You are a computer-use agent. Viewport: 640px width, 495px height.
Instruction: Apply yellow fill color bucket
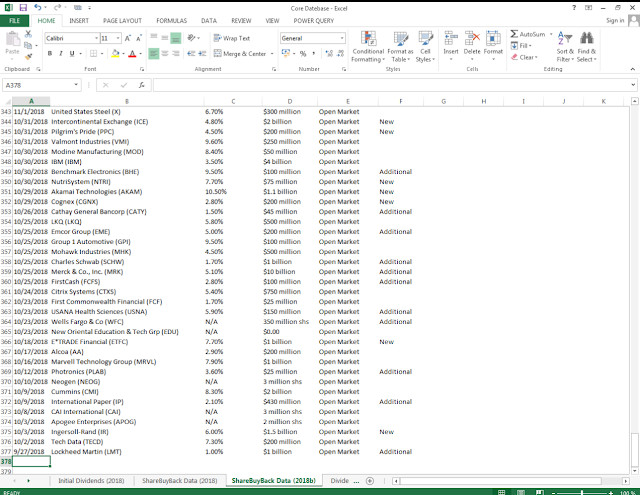click(x=116, y=53)
